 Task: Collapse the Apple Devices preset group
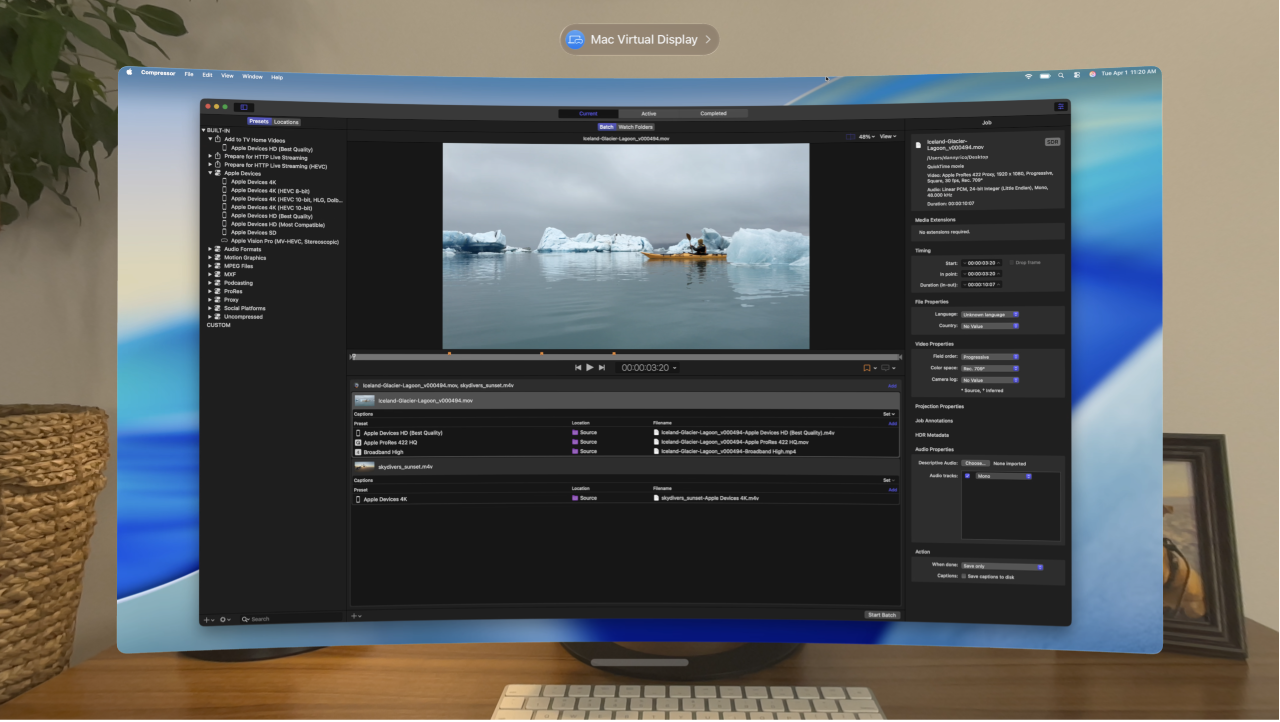click(x=210, y=172)
